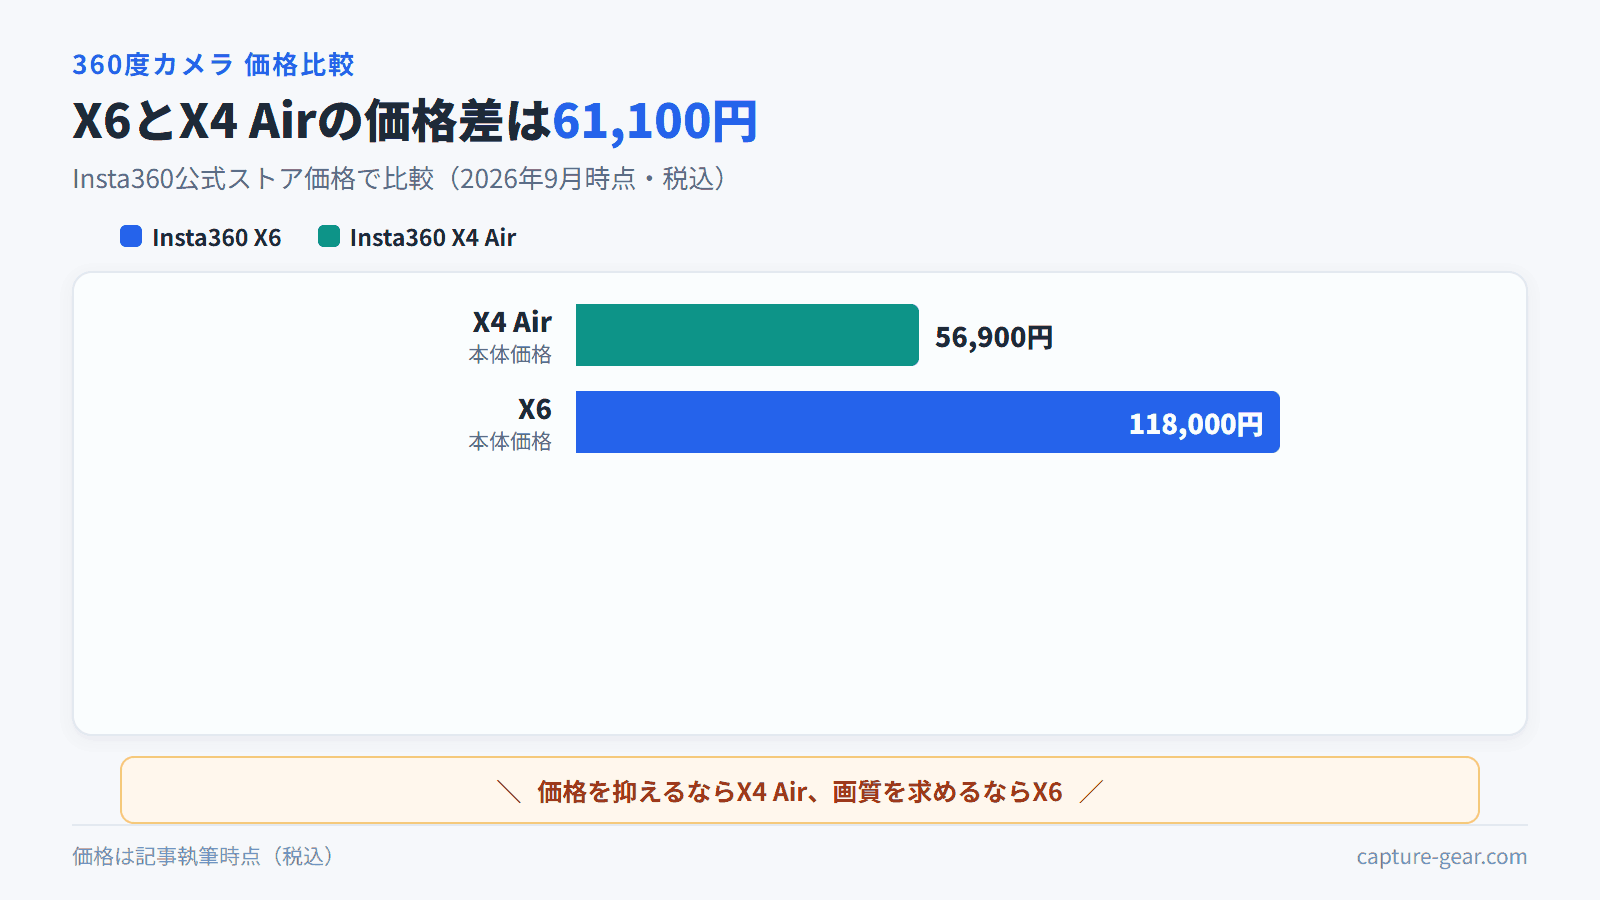
Task: Click the 'X6' row label
Action: (x=535, y=409)
